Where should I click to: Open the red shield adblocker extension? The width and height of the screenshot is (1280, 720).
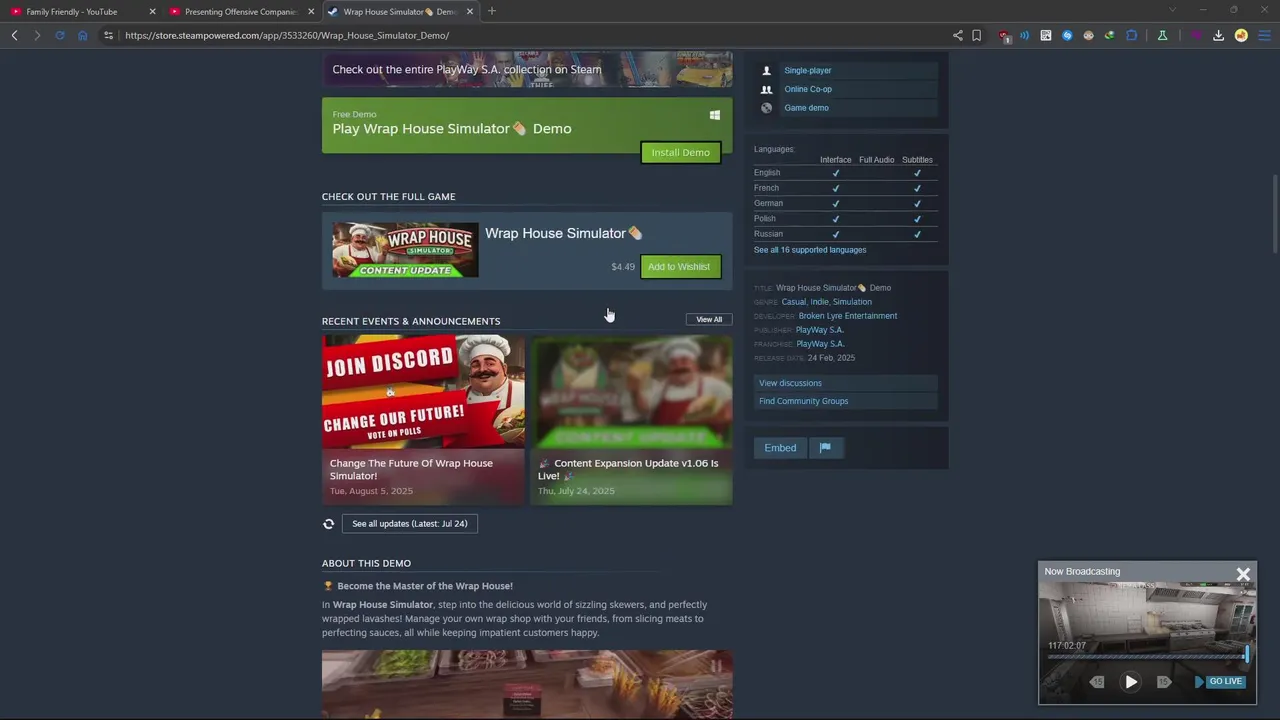[x=1005, y=36]
